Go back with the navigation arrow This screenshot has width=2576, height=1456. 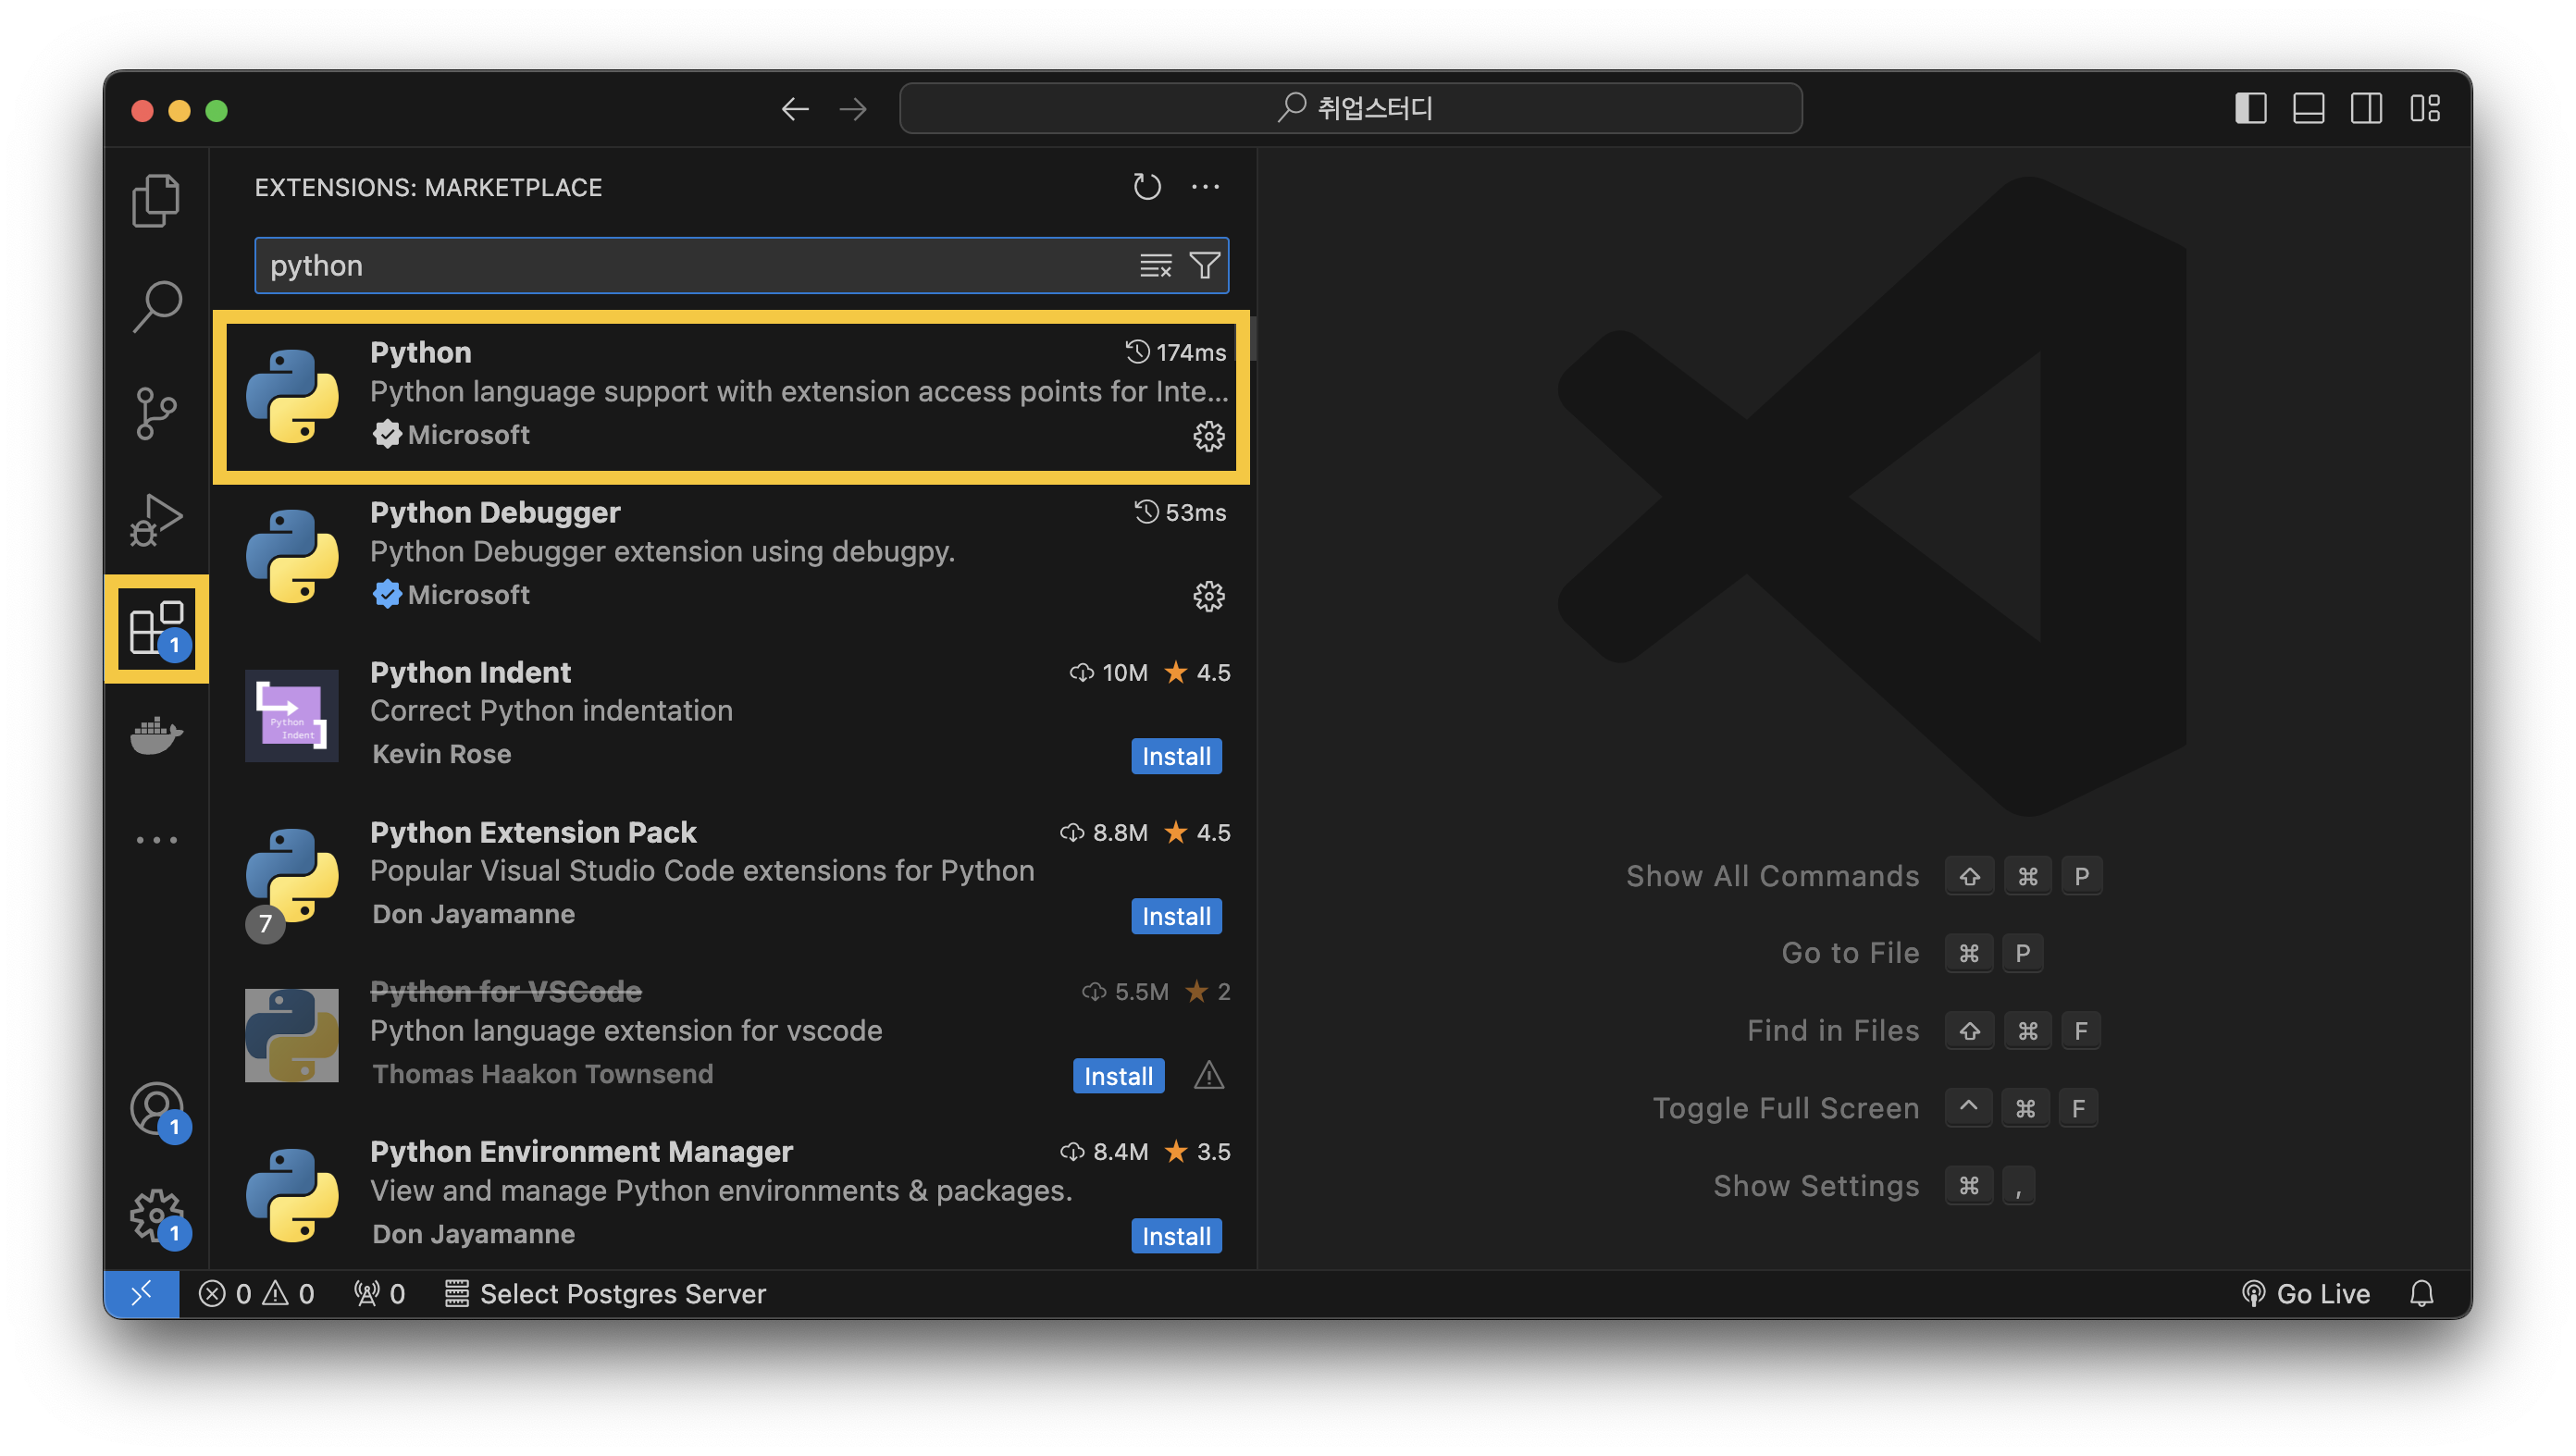click(795, 108)
